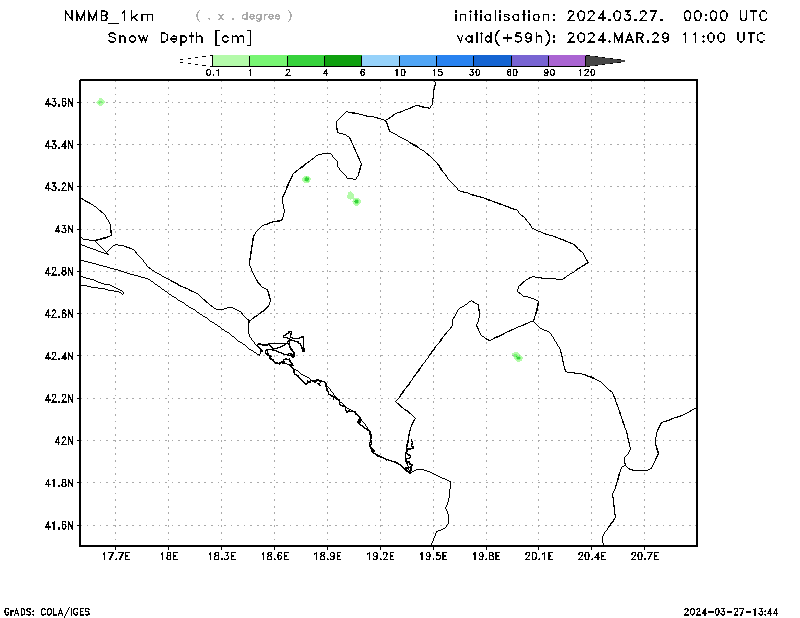Click the snow dot near 43.6N in top-left corner
Viewport: 800px width, 618px height.
[x=100, y=102]
